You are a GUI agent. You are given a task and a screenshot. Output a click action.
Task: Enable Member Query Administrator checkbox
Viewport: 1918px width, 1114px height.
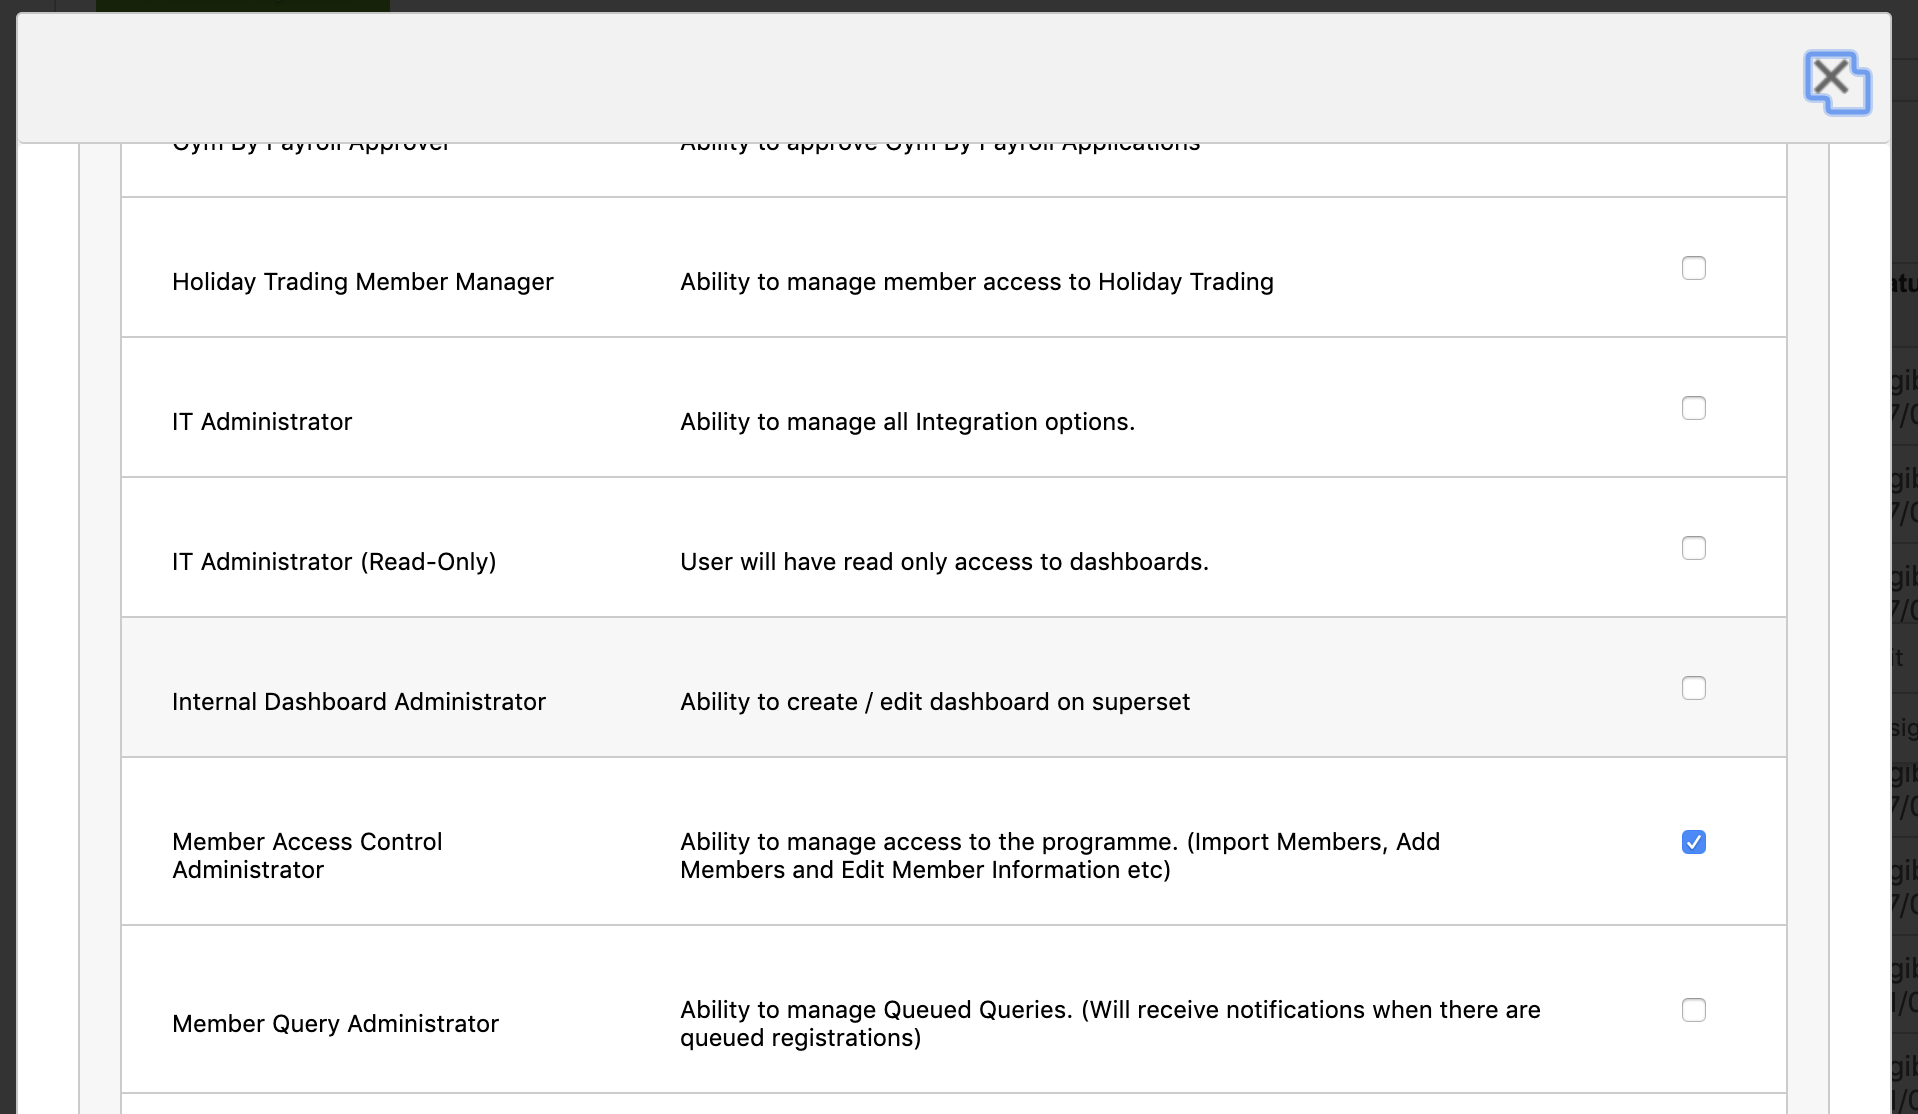pyautogui.click(x=1693, y=1010)
